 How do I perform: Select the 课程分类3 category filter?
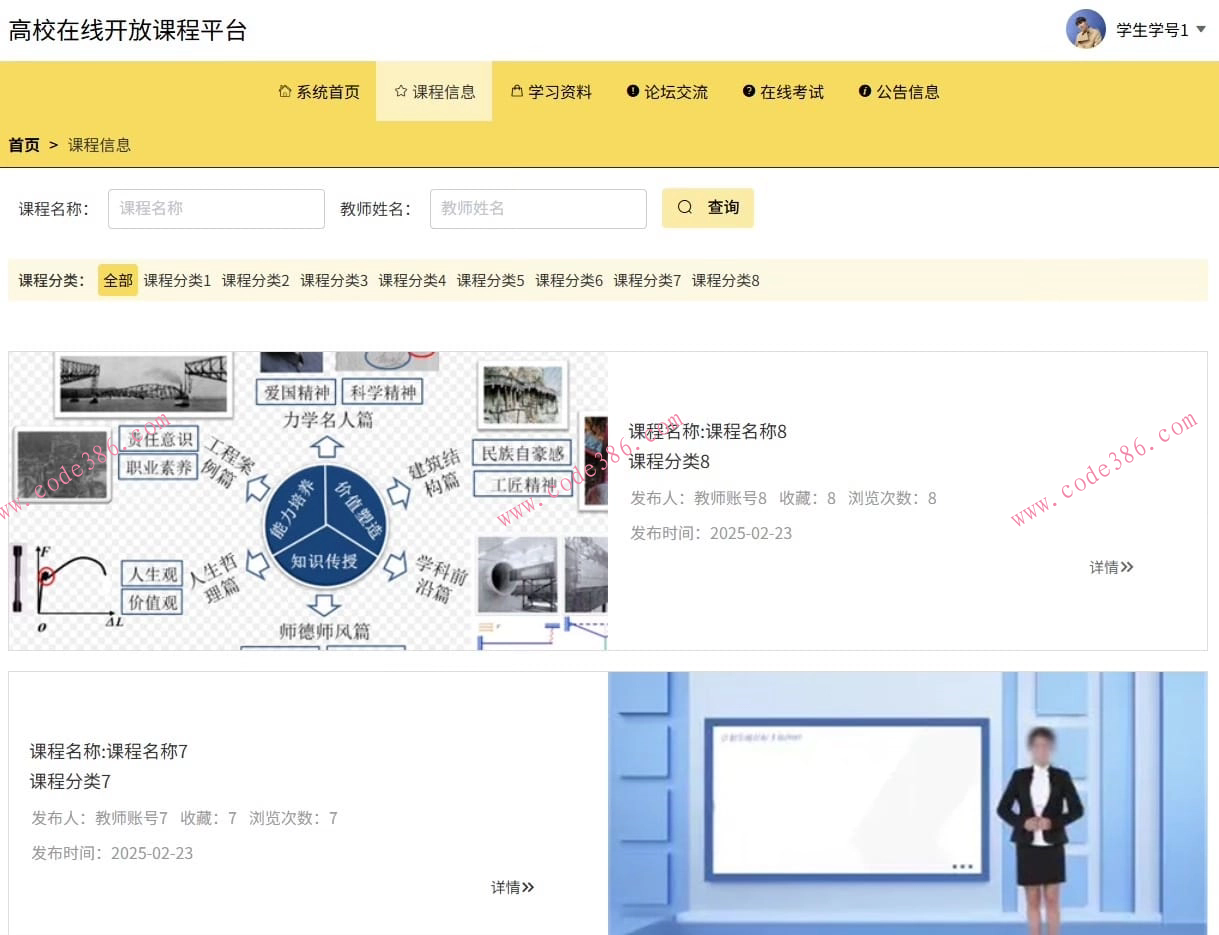[x=333, y=281]
